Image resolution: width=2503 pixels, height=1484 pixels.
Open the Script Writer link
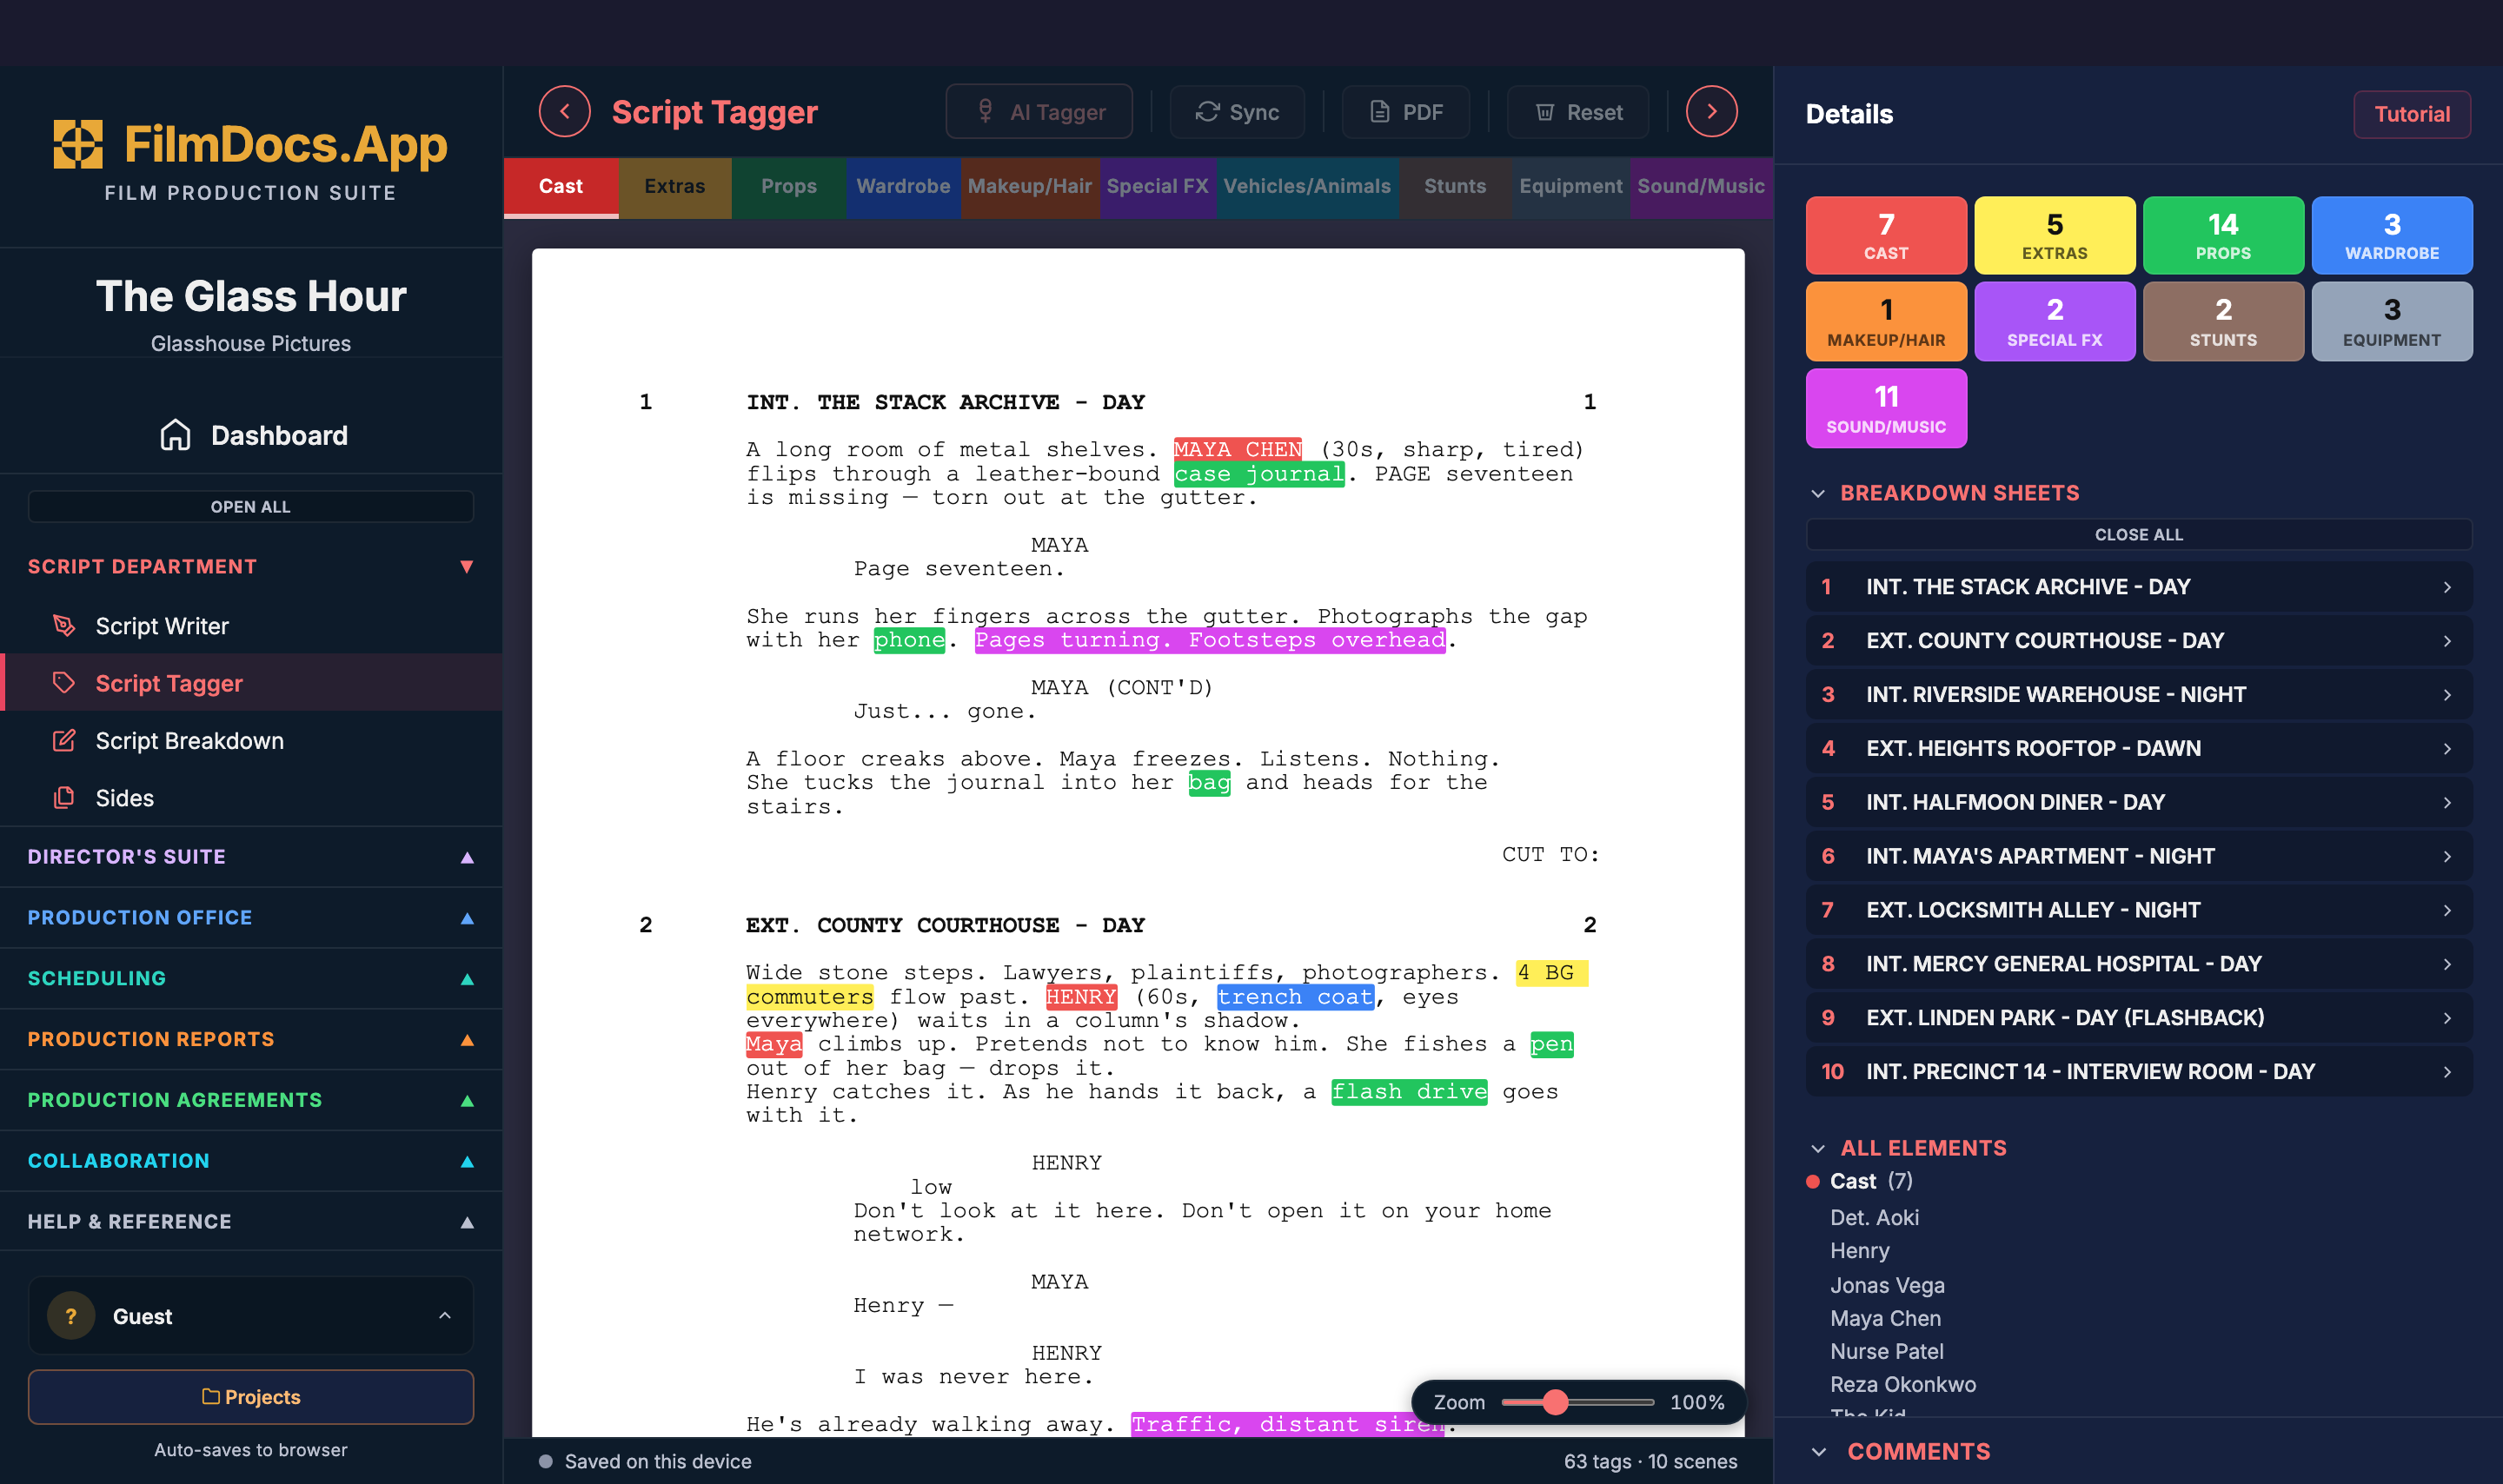251,626
